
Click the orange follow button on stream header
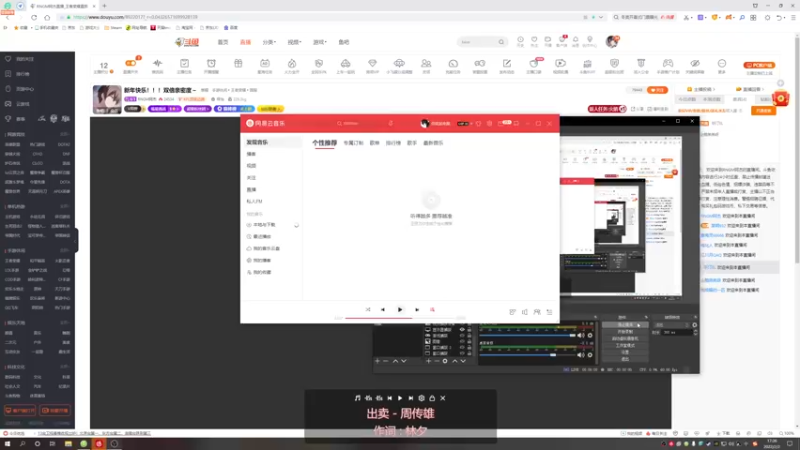pos(657,90)
